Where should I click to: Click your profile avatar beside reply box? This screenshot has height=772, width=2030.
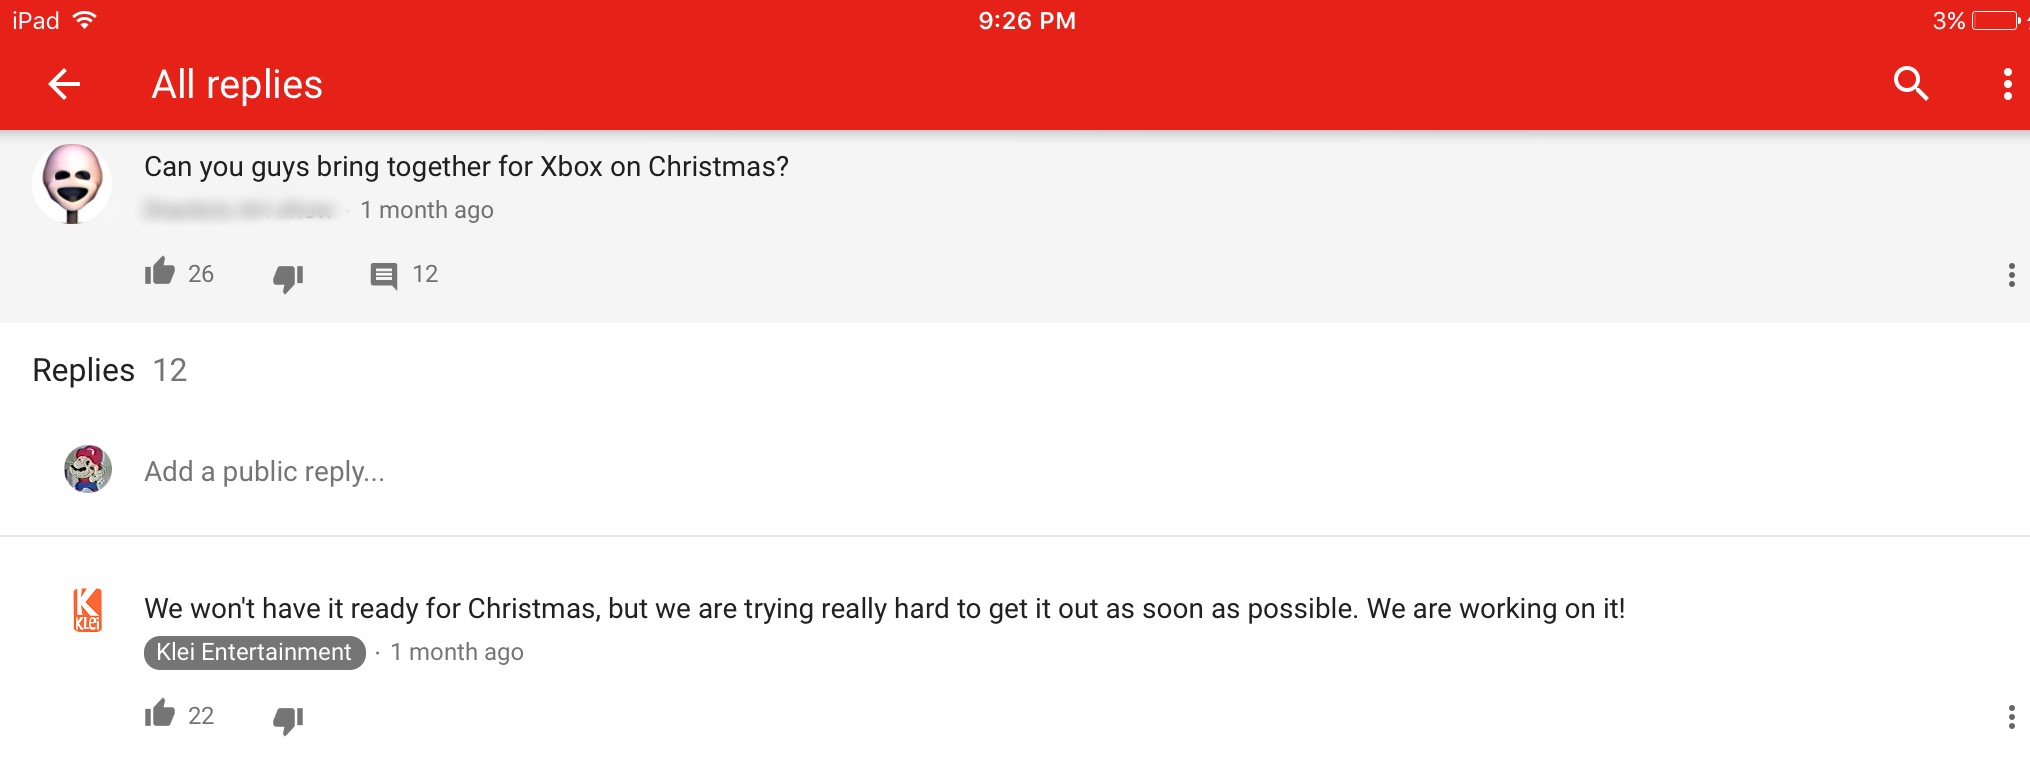[x=88, y=469]
